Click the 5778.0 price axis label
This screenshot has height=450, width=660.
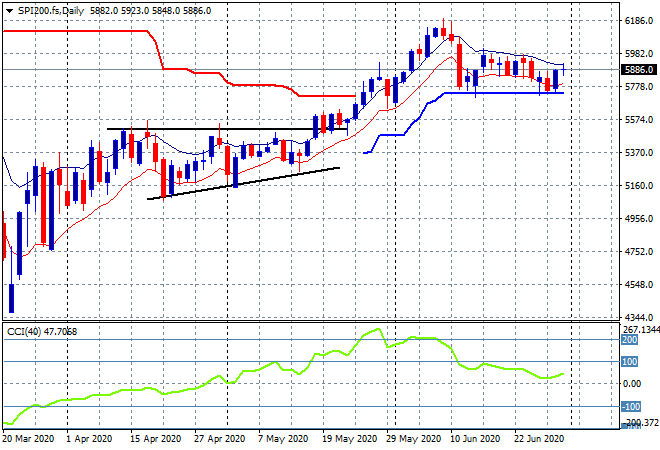(x=639, y=87)
